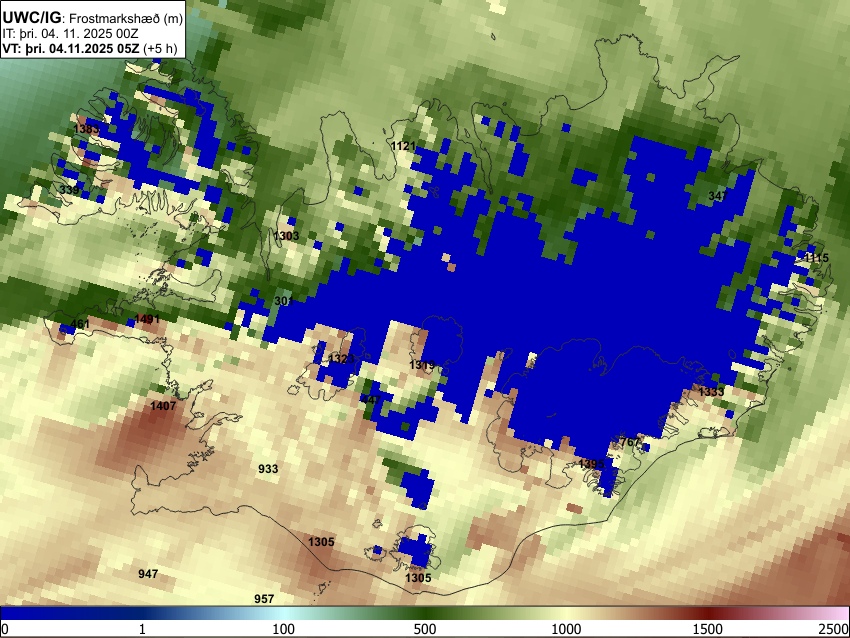Select the 1491 value label
The width and height of the screenshot is (850, 638).
point(147,319)
